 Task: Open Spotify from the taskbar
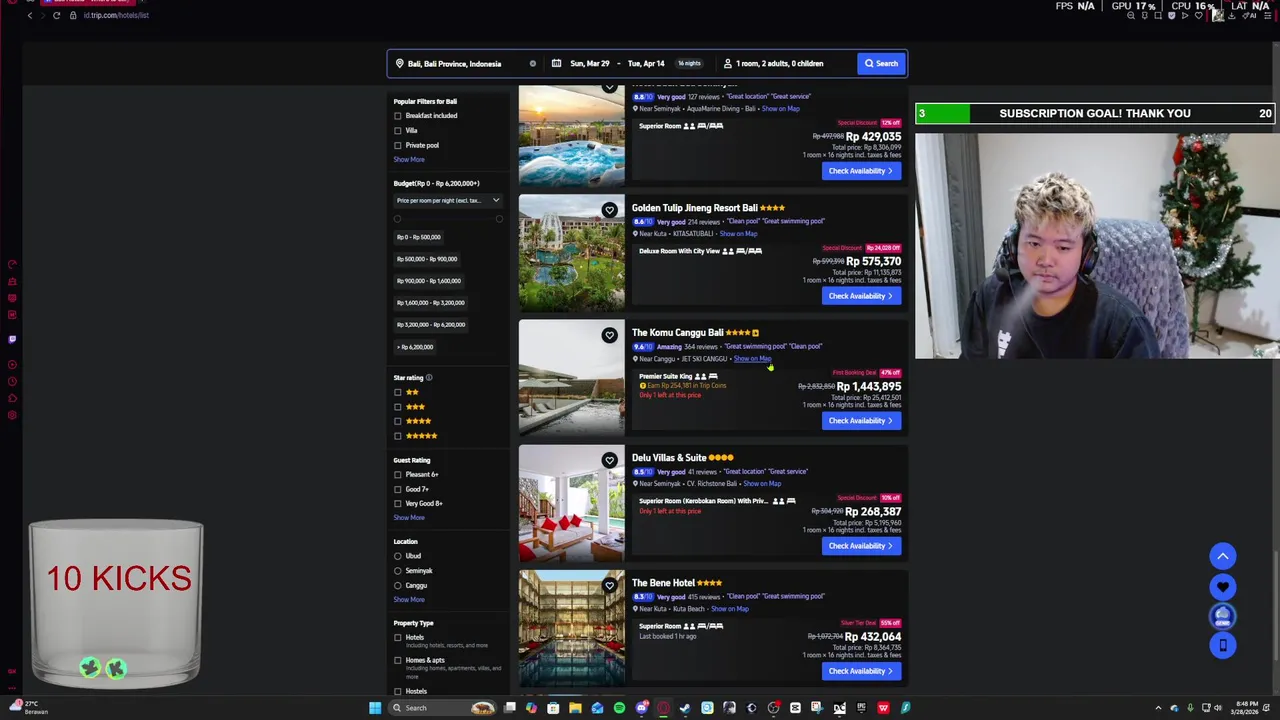pyautogui.click(x=619, y=708)
